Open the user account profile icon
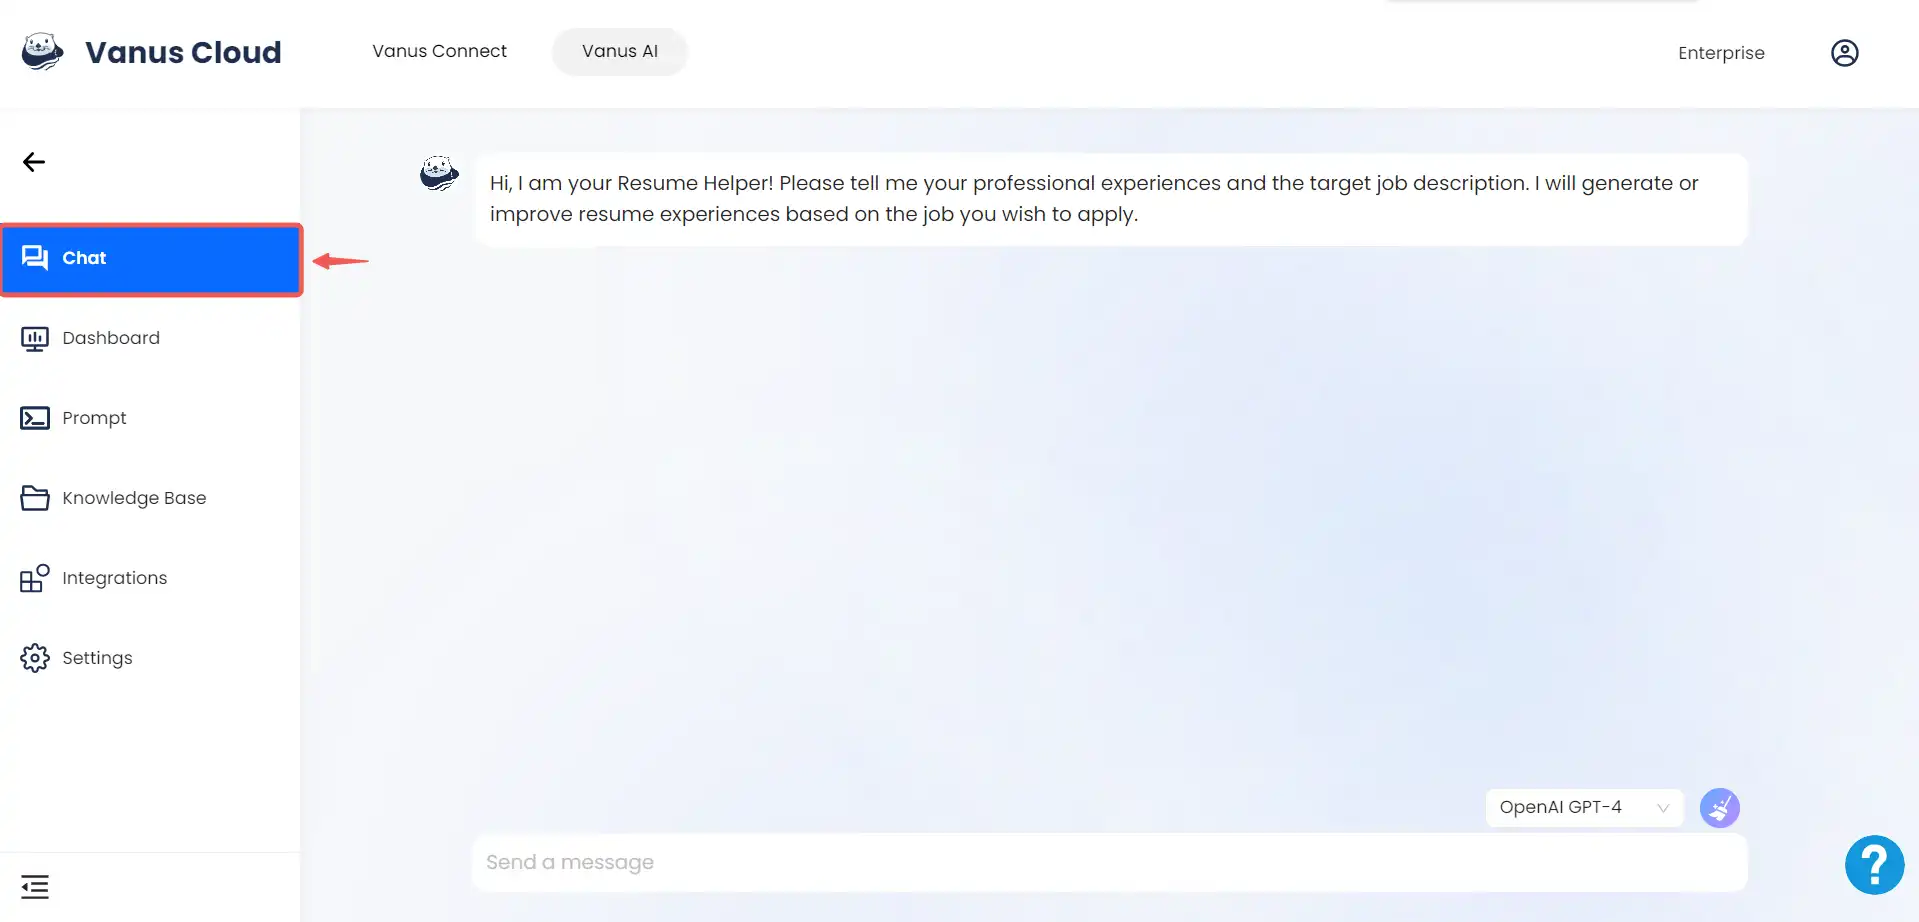1919x922 pixels. (1844, 53)
